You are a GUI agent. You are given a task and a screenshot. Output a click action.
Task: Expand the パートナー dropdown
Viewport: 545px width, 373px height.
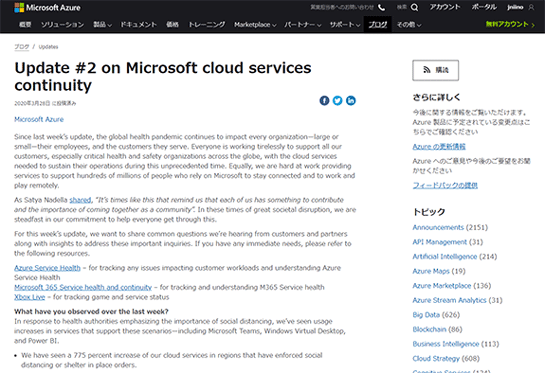303,25
